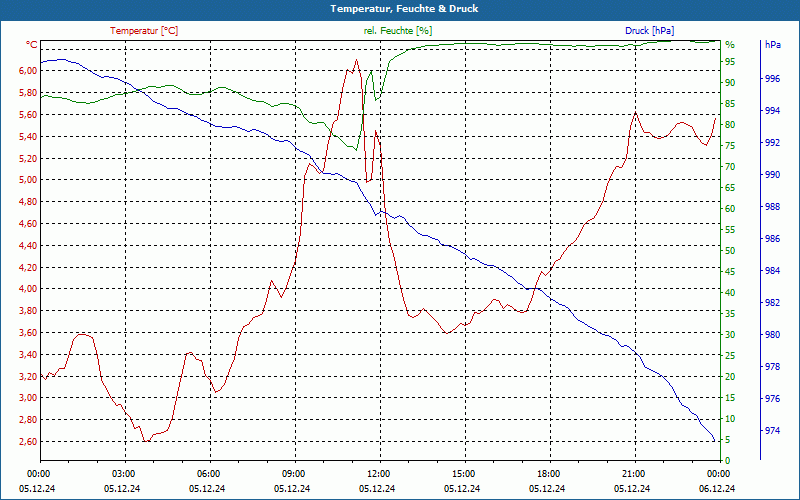Click the "10" humidity axis value
Viewport: 800px width, 500px height.
click(730, 419)
